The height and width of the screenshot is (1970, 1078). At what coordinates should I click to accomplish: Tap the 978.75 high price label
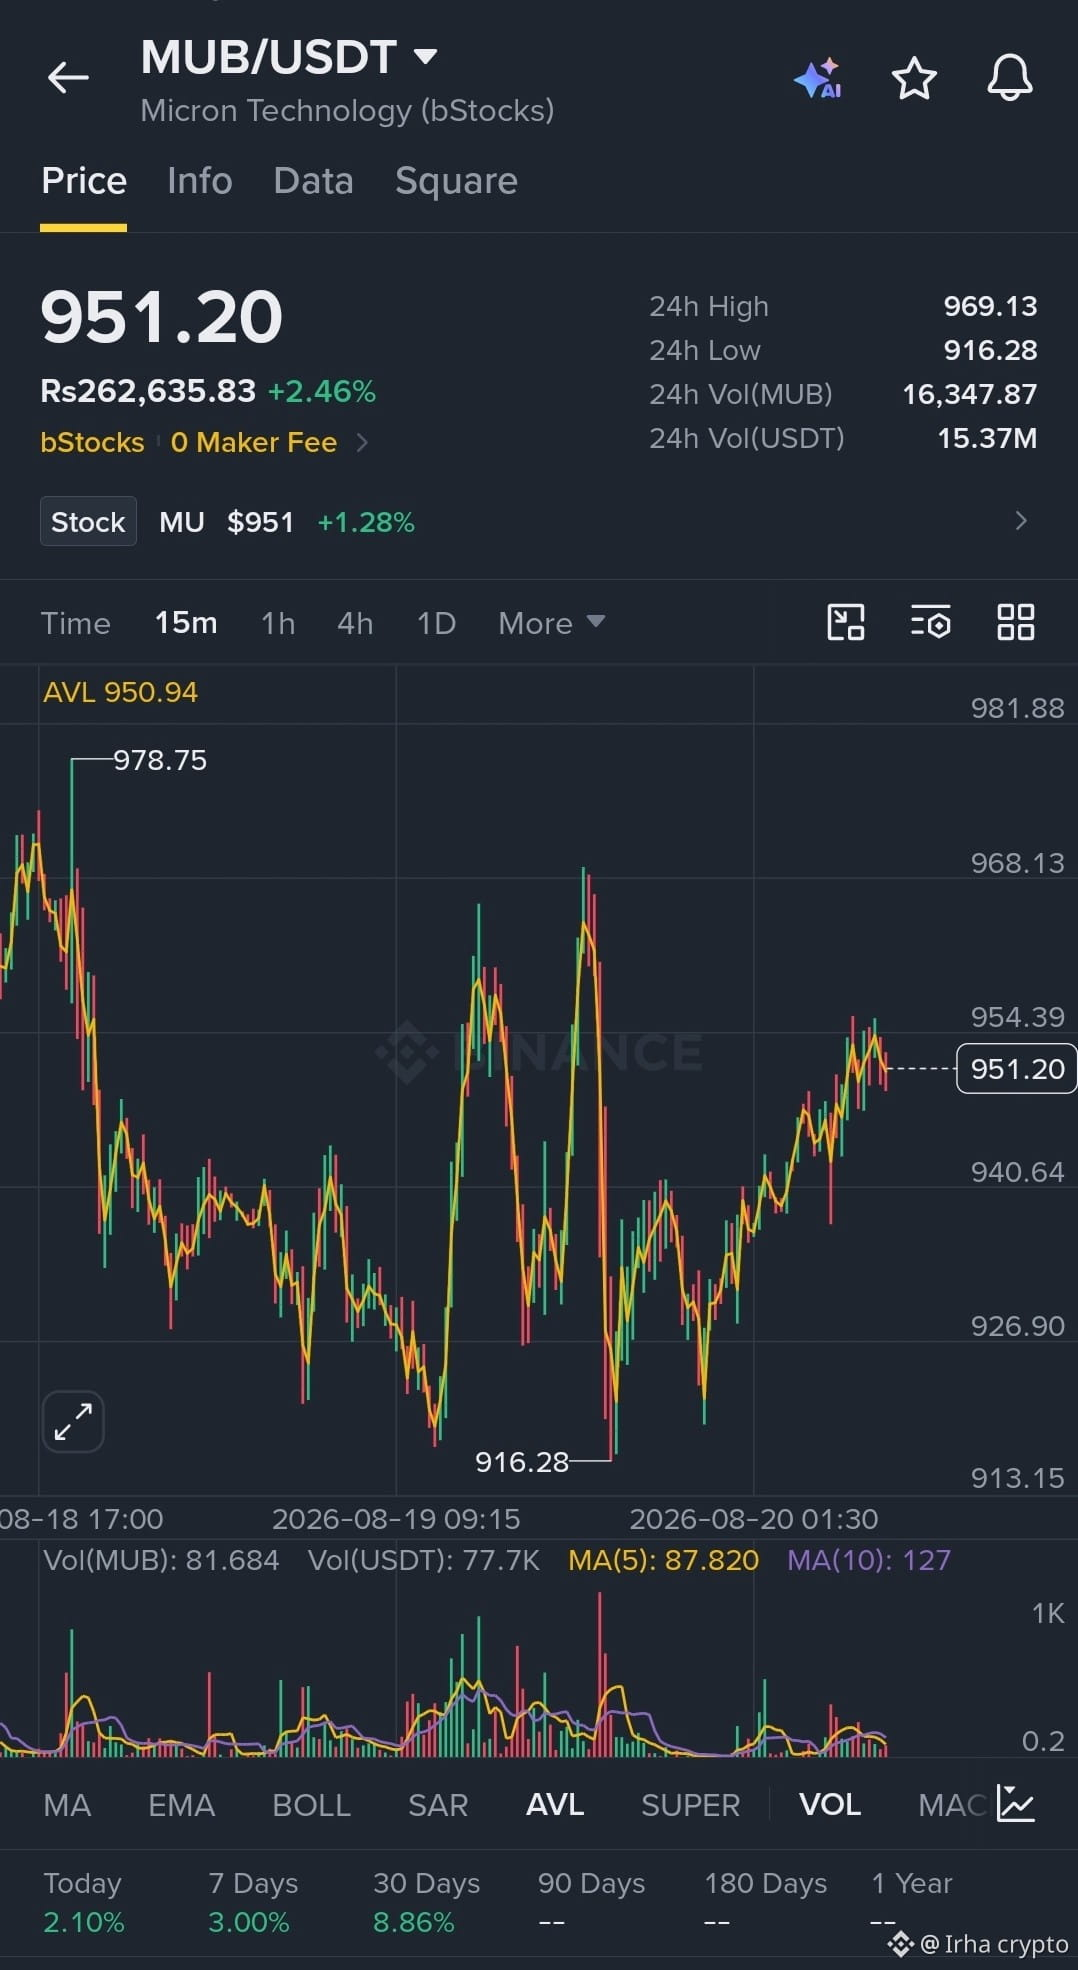point(160,760)
